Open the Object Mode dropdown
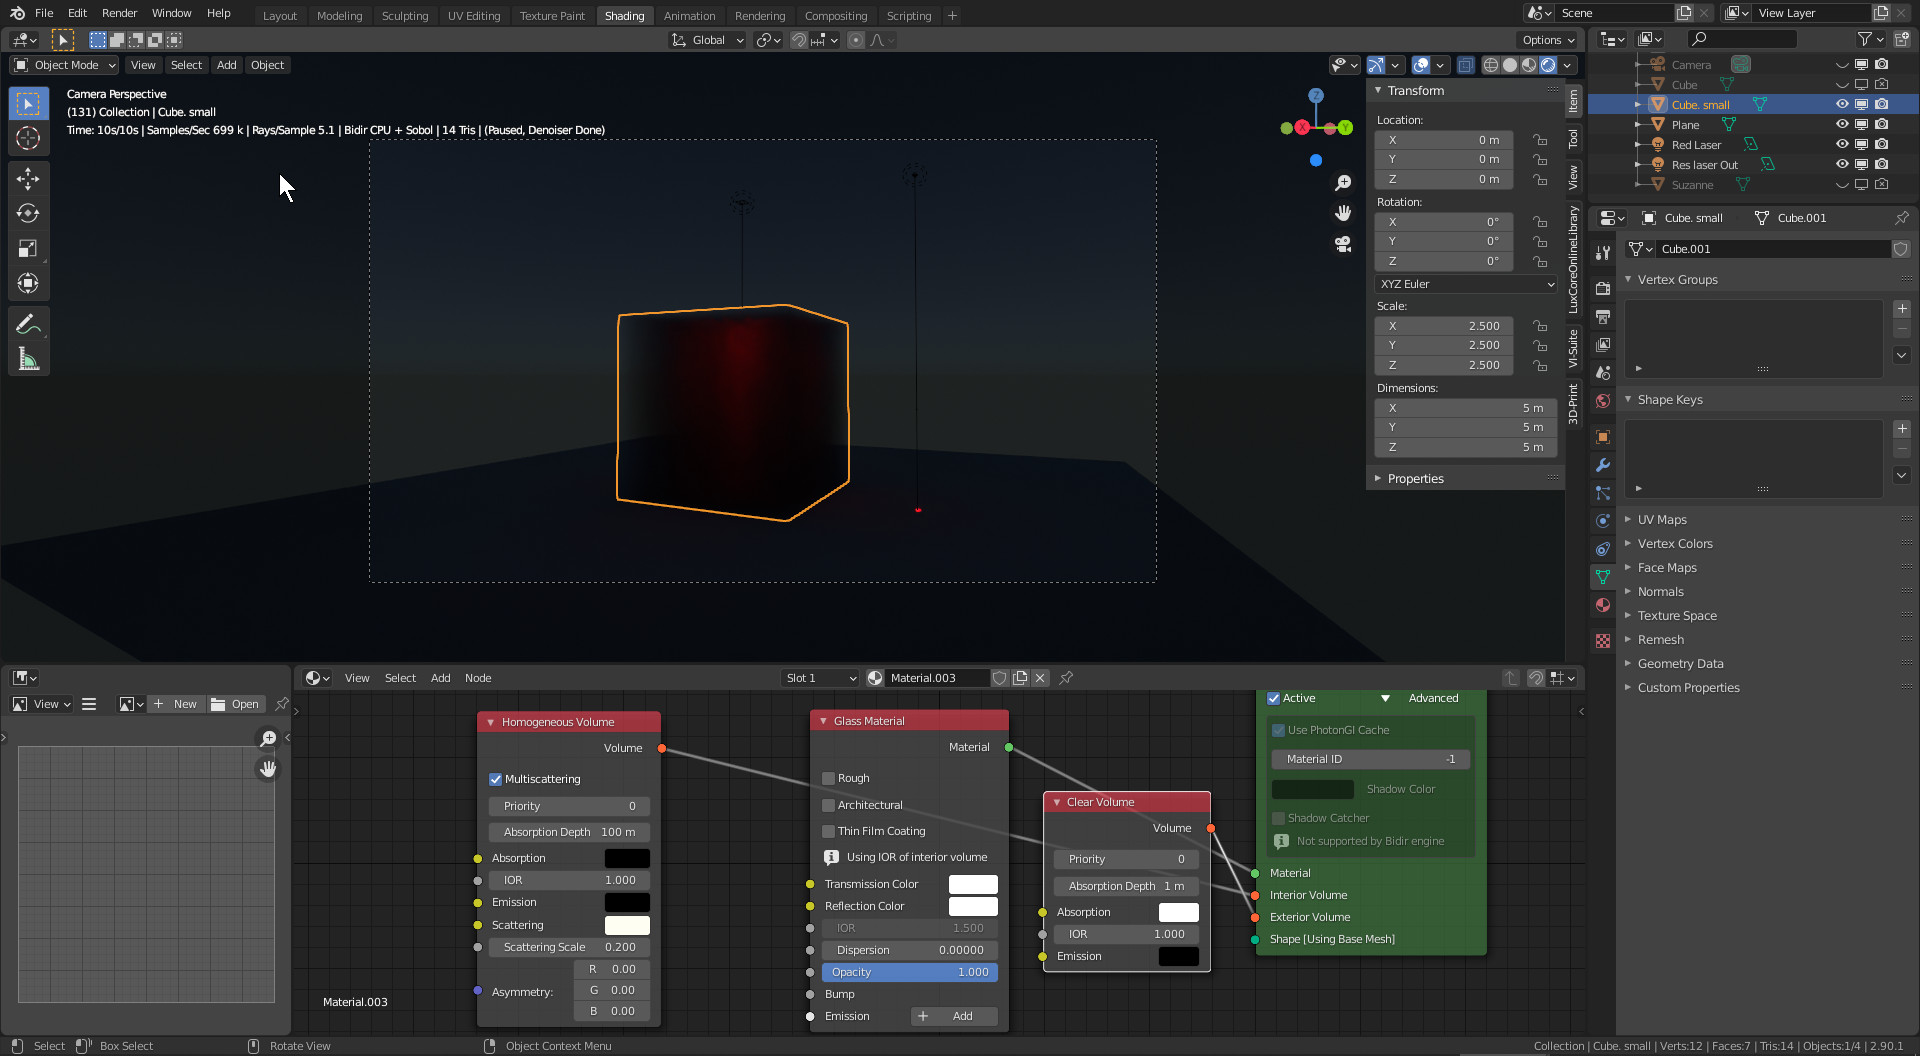This screenshot has width=1920, height=1056. click(x=65, y=65)
